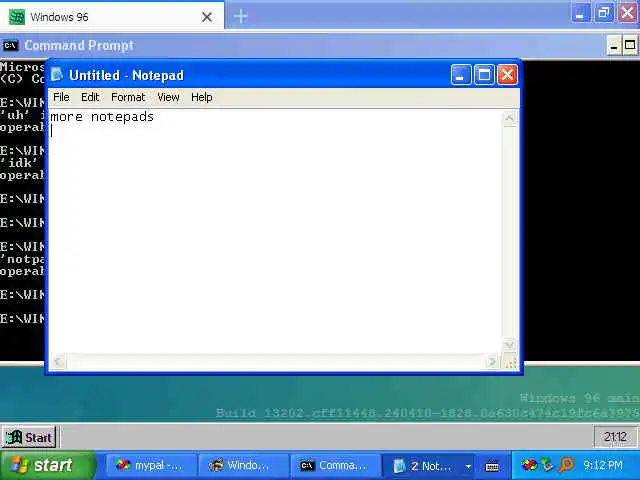Screen dimensions: 640x480
Task: Click the Windows 96 tab favicon
Action: click(x=17, y=17)
